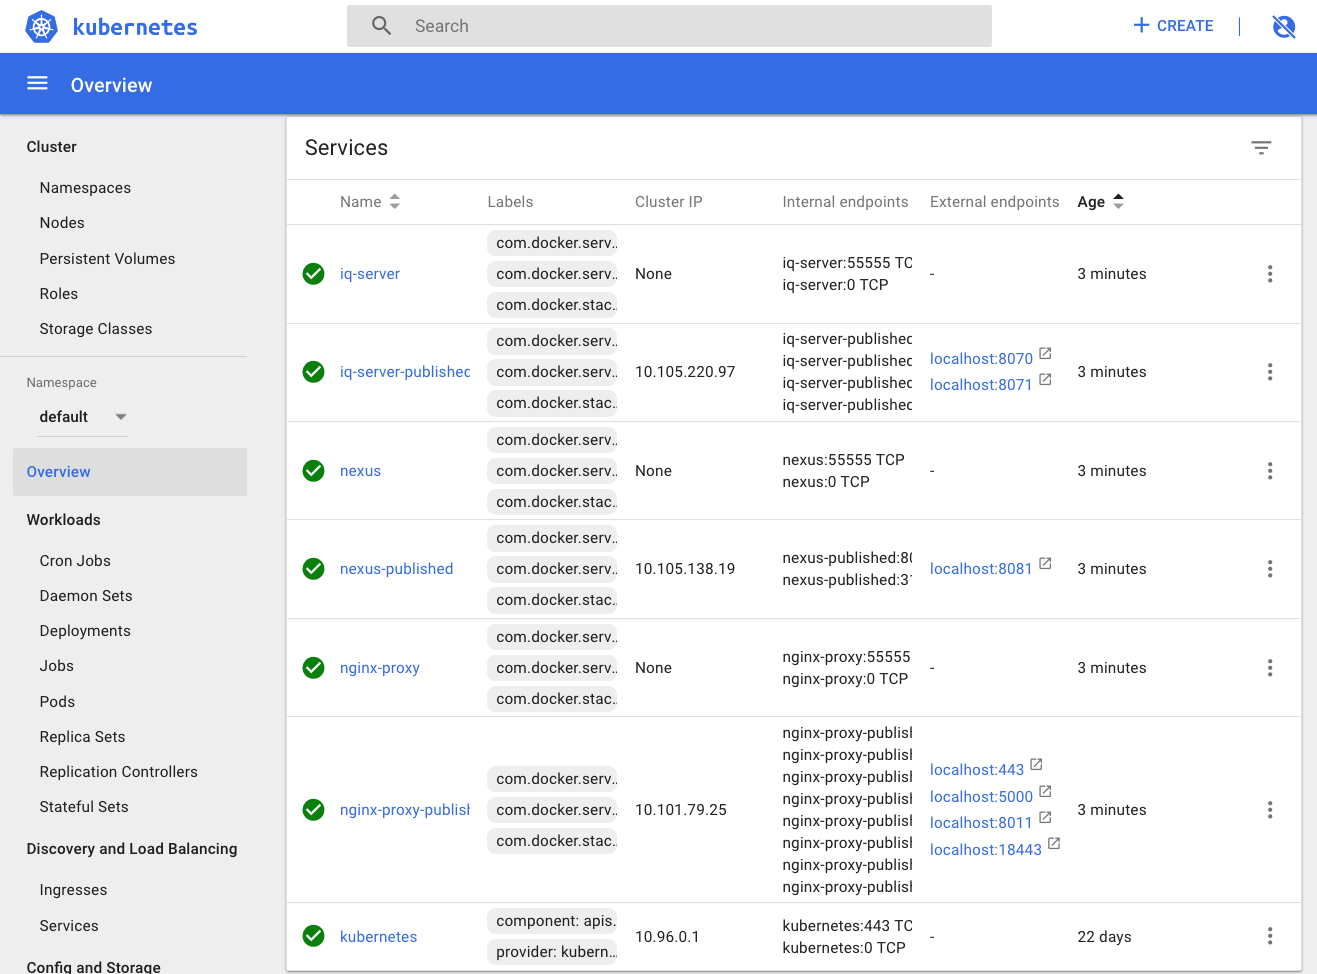Open actions menu for nexus-published row
This screenshot has height=974, width=1317.
1269,569
